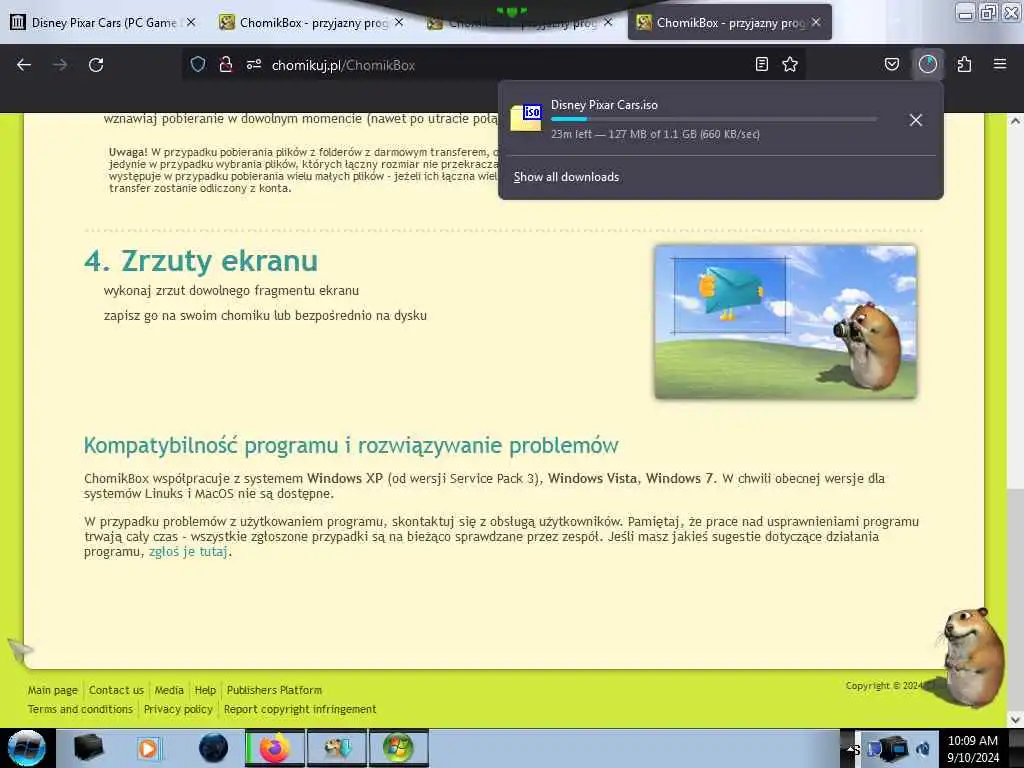The image size is (1024, 768).
Task: Click the hamster mascot near the footer
Action: tap(971, 656)
